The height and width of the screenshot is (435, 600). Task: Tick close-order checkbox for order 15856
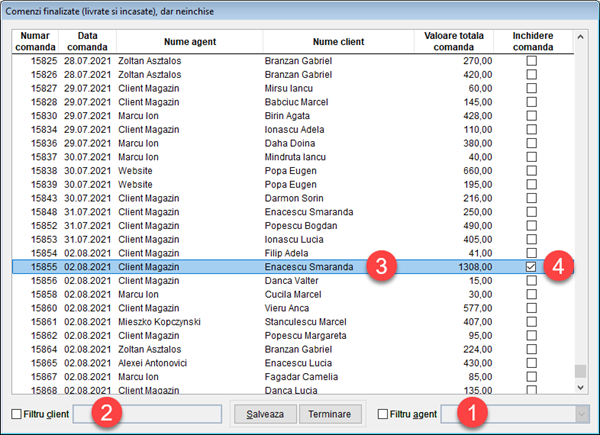pos(532,282)
